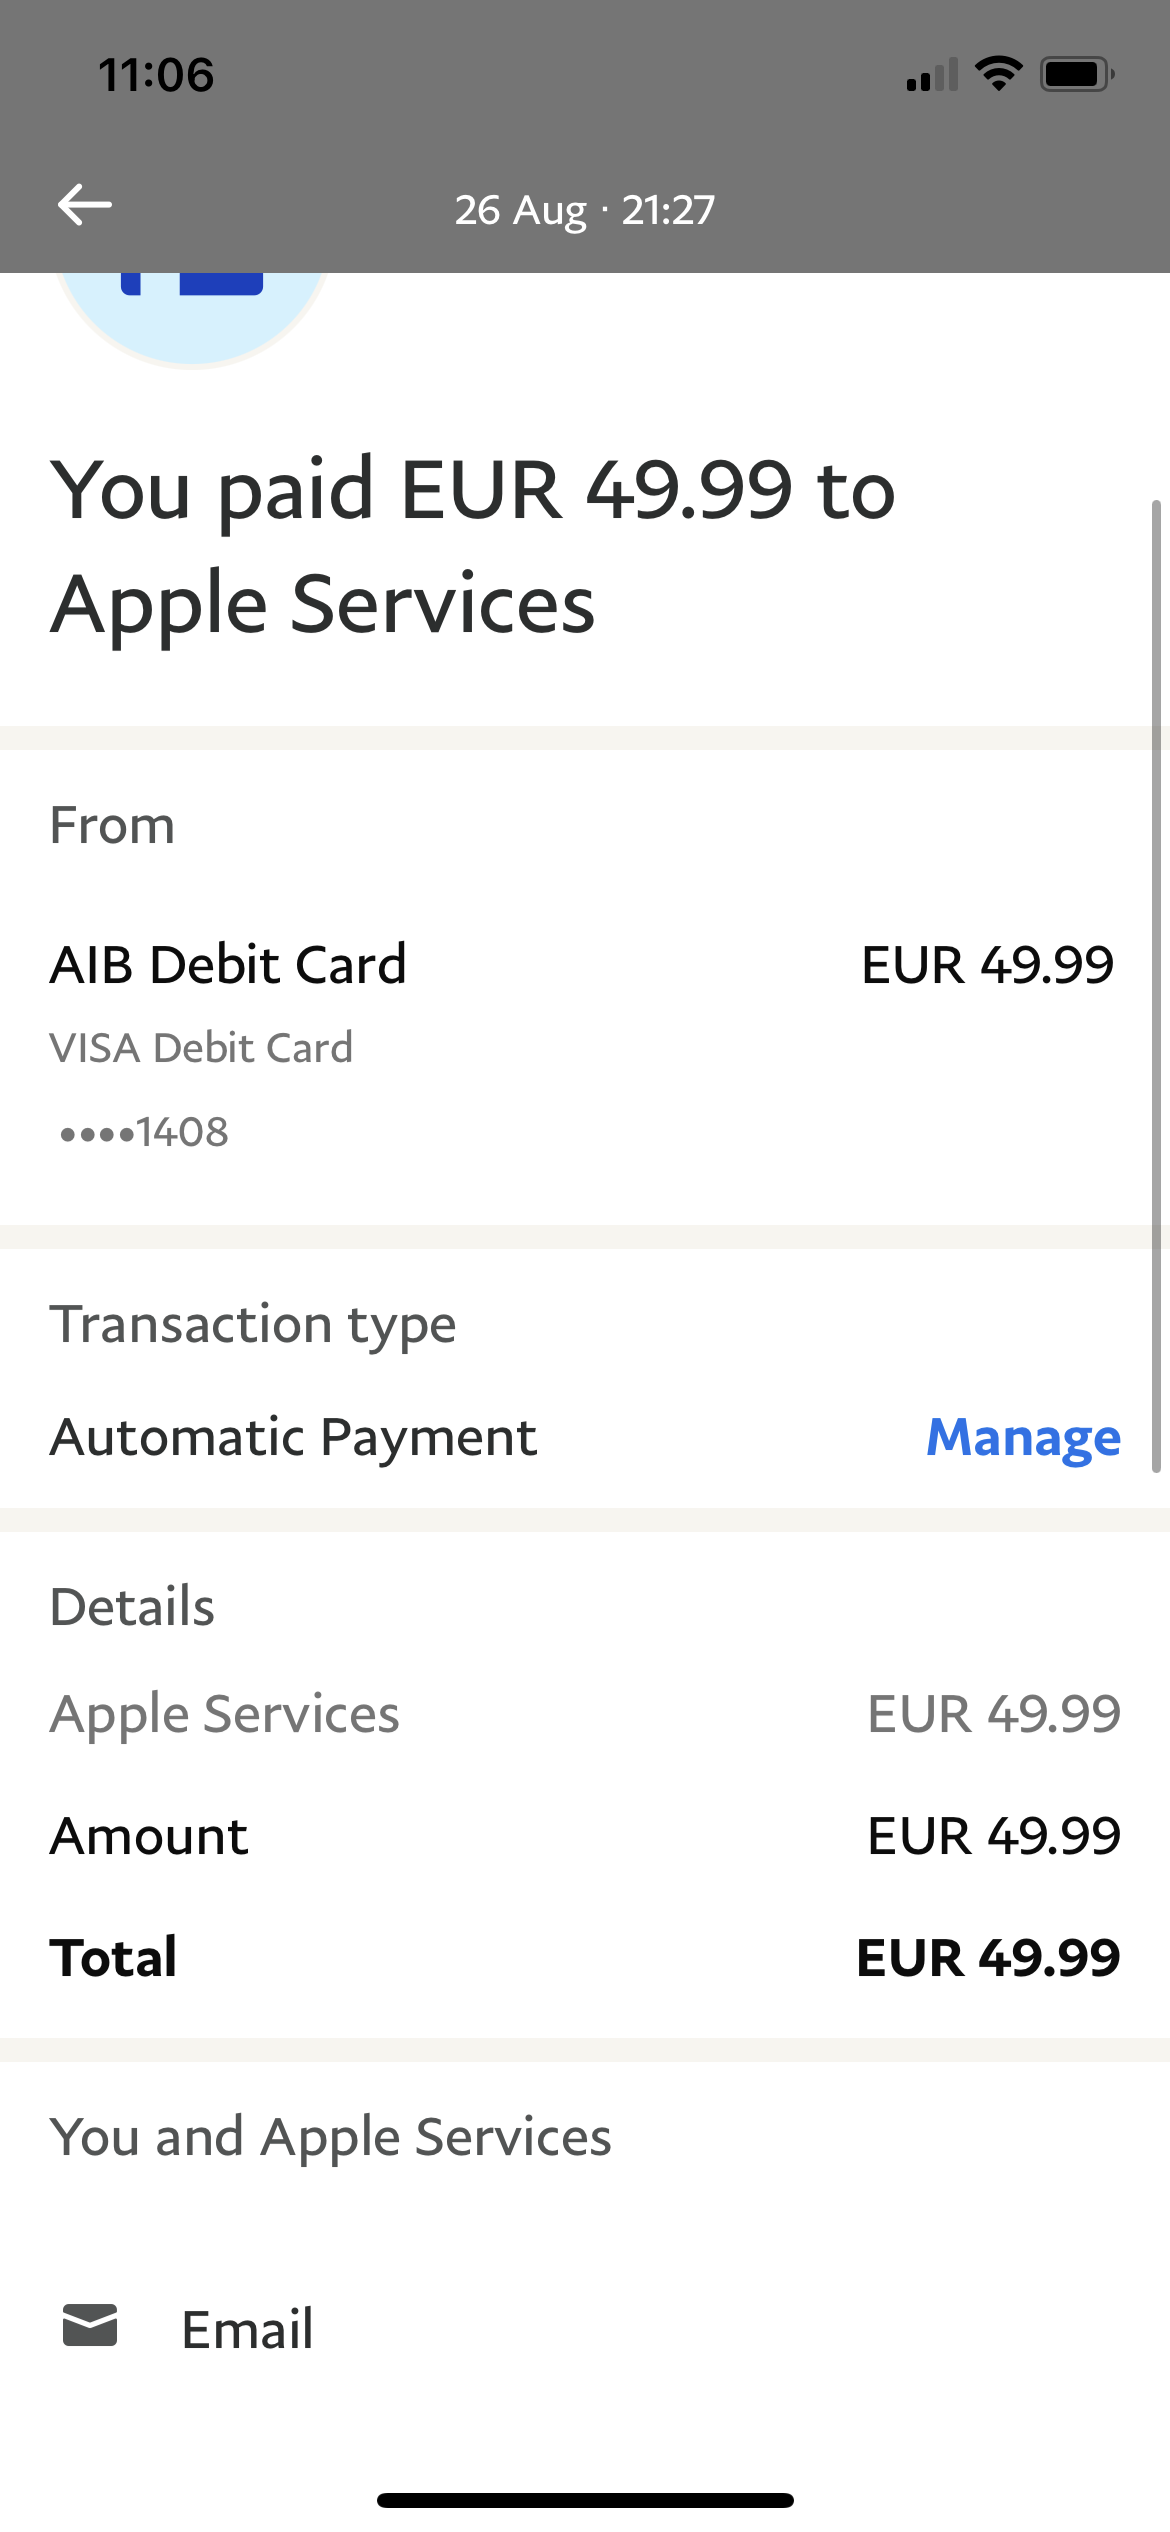Tap the Apple Services details line
Image resolution: width=1170 pixels, height=2532 pixels.
(x=225, y=1714)
